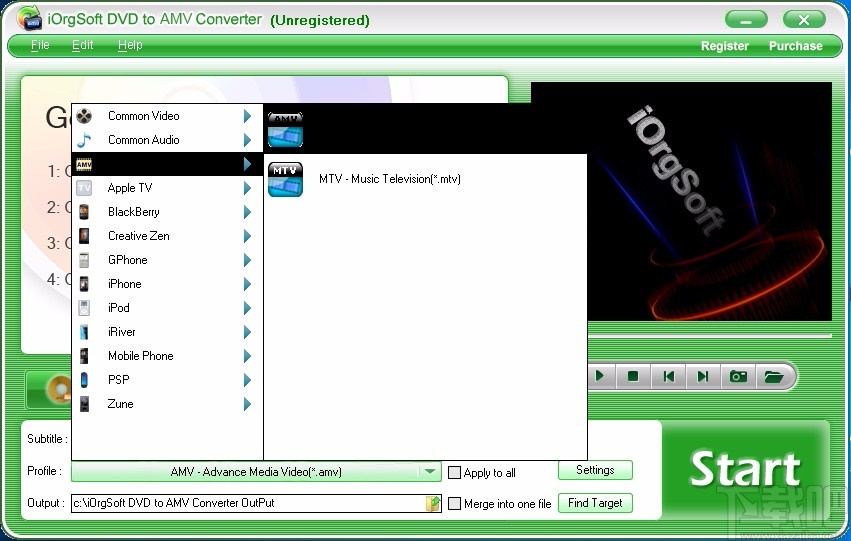Enable the Apply to all checkbox
Viewport: 851px width, 541px height.
coord(454,473)
